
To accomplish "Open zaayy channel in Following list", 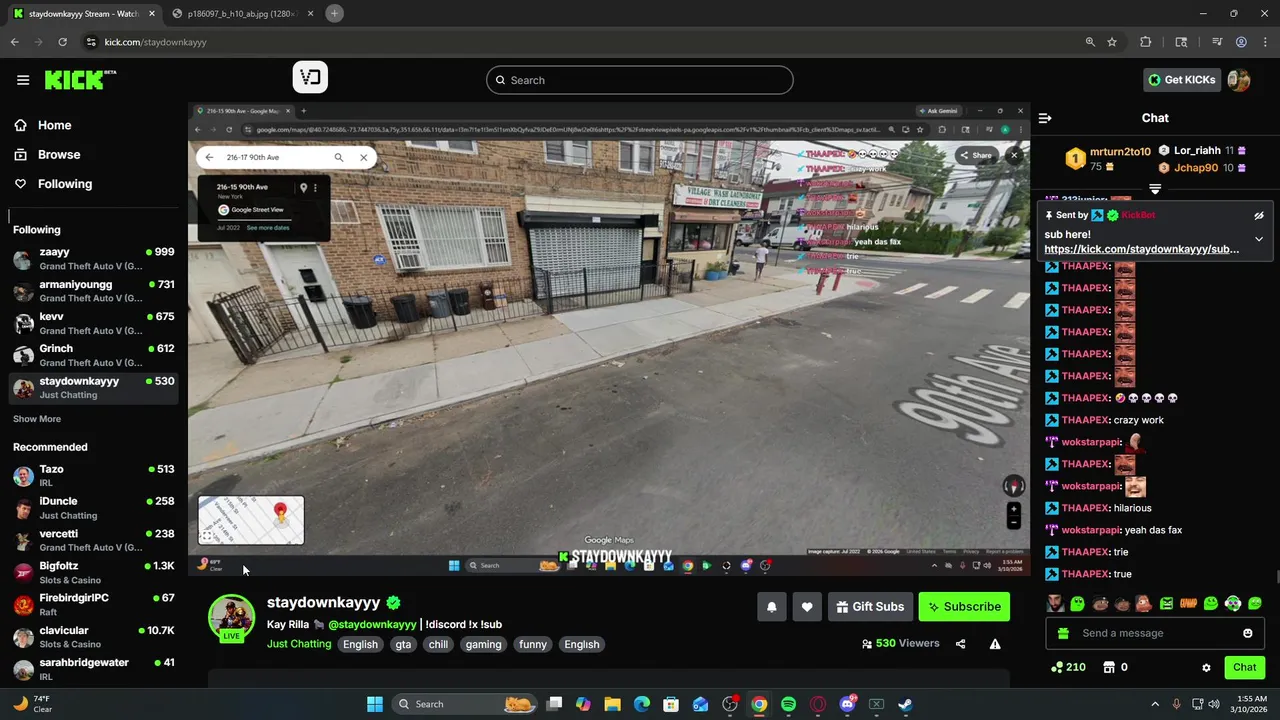I will [94, 259].
